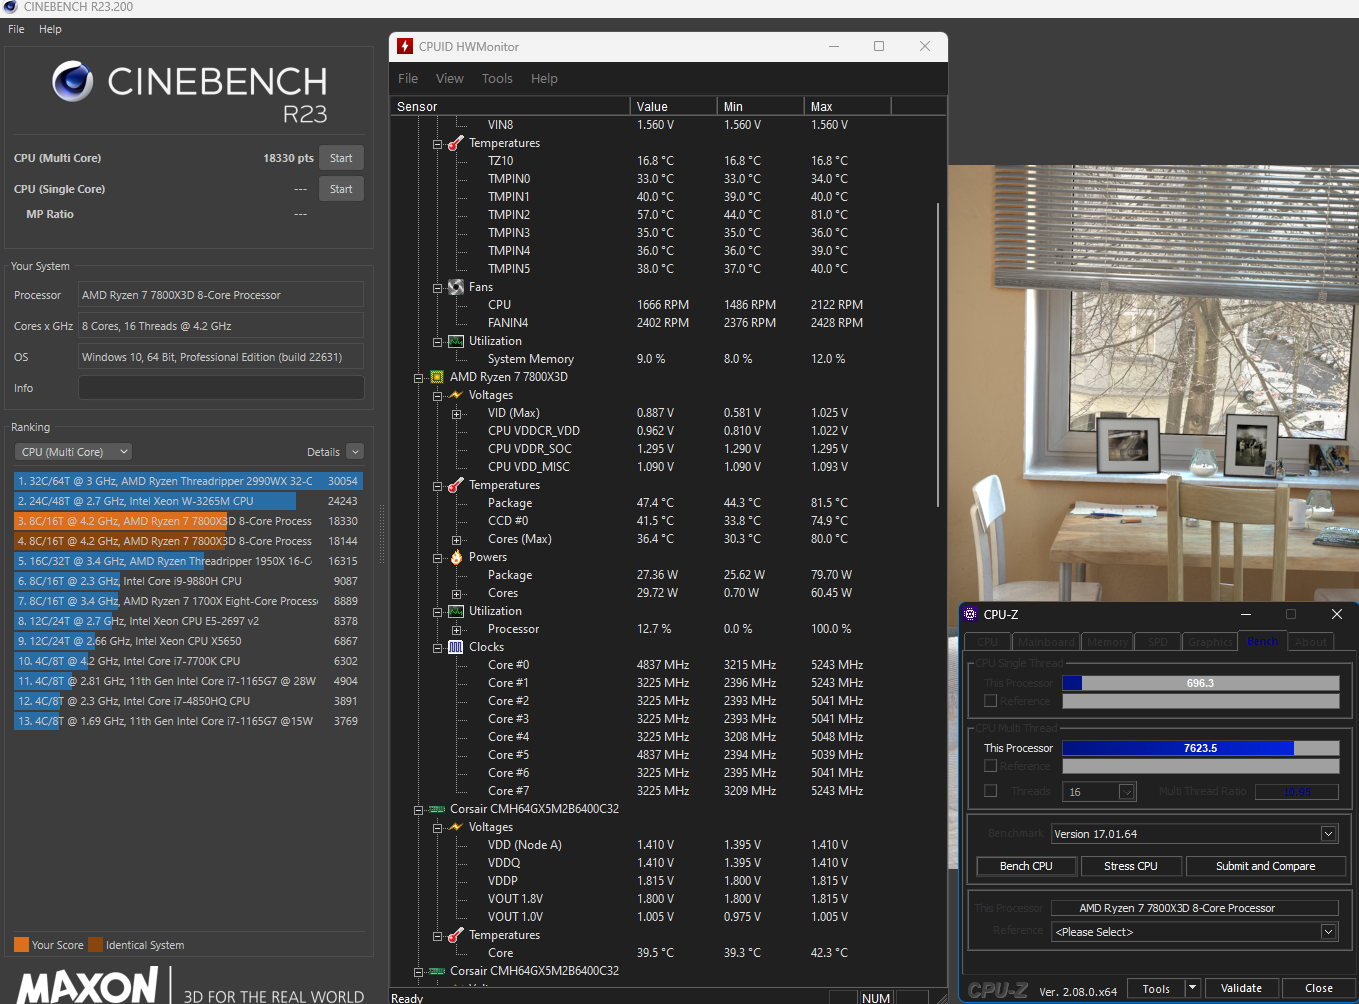Click the Your Score orange legend swatch
Screen dimensions: 1359x1004
(x=21, y=945)
